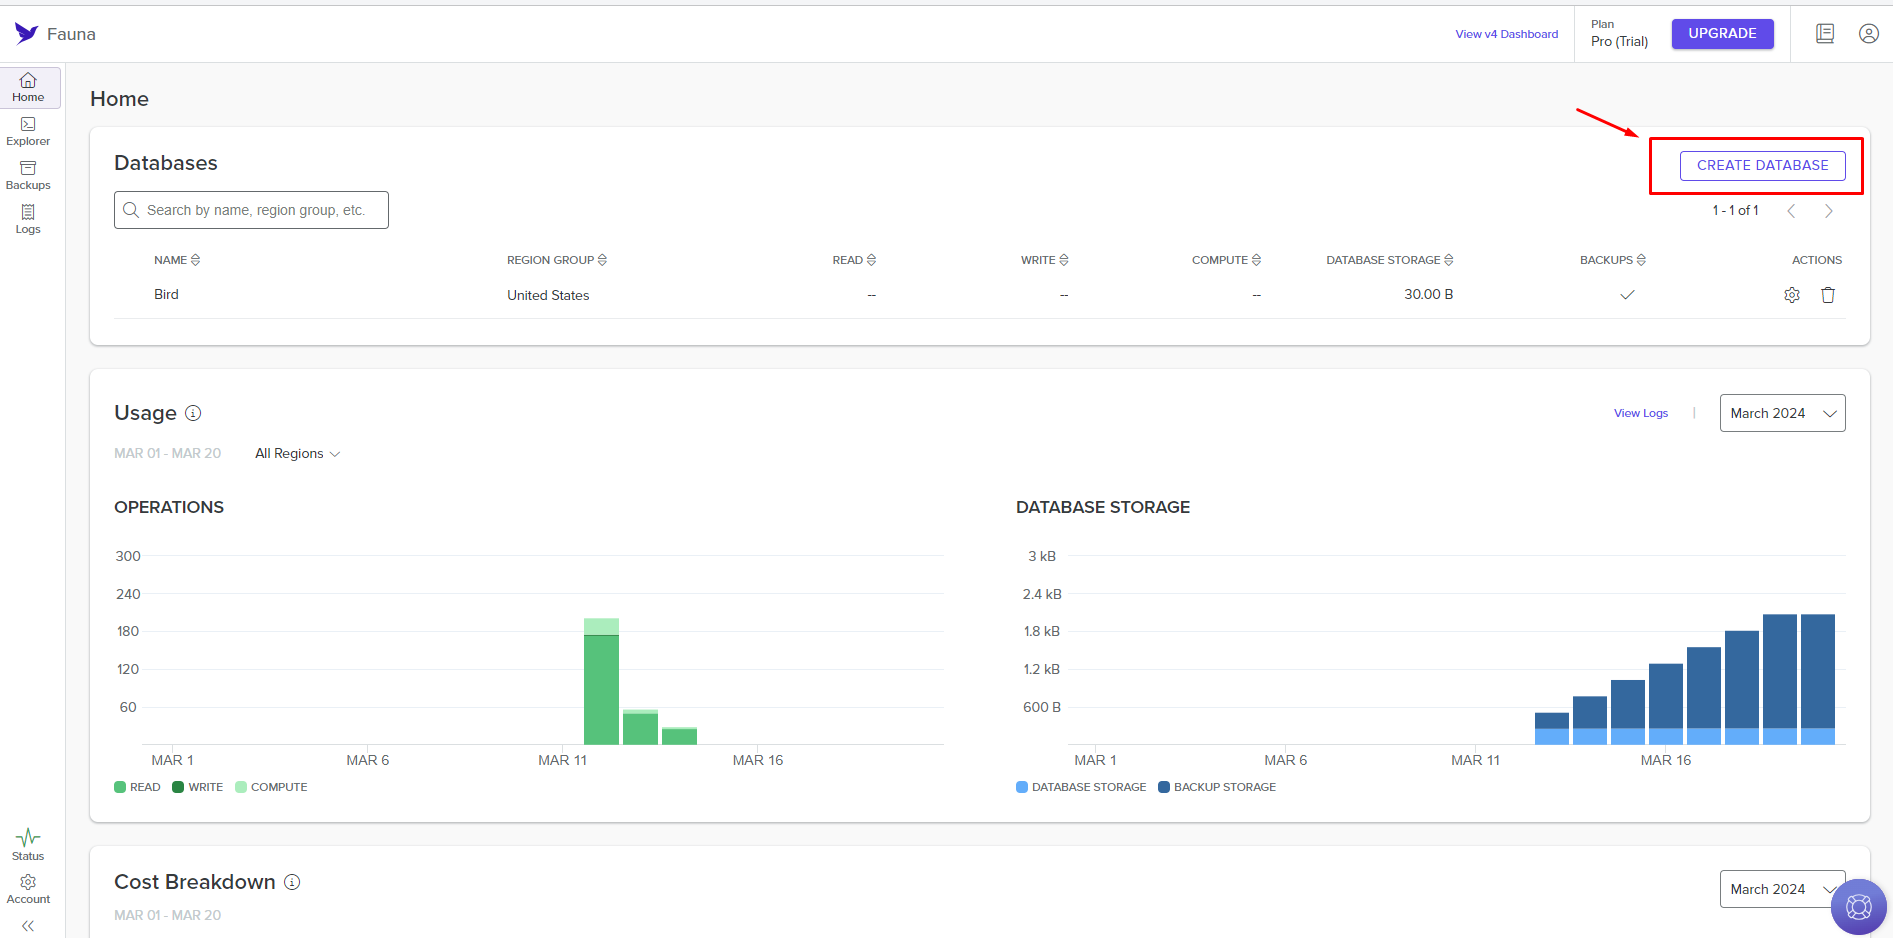Open the user profile icon top right

(1869, 33)
